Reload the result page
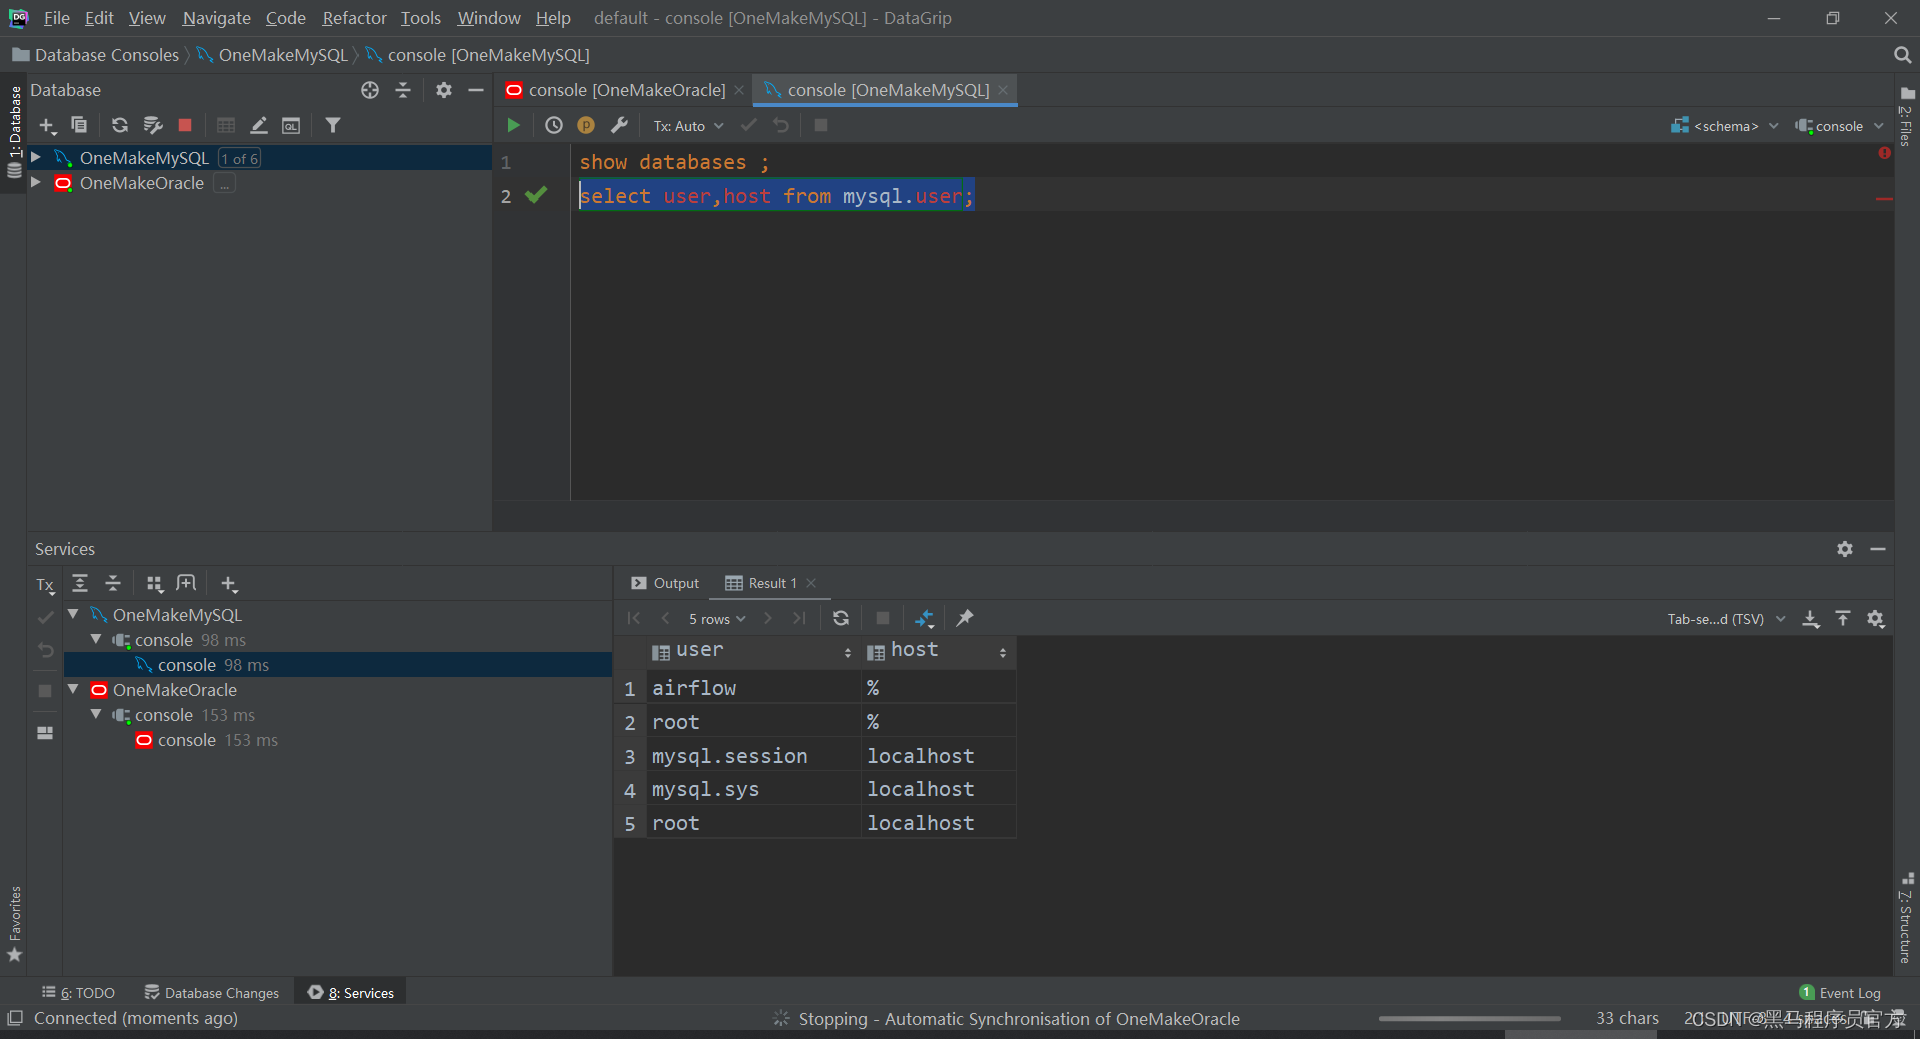 tap(841, 618)
